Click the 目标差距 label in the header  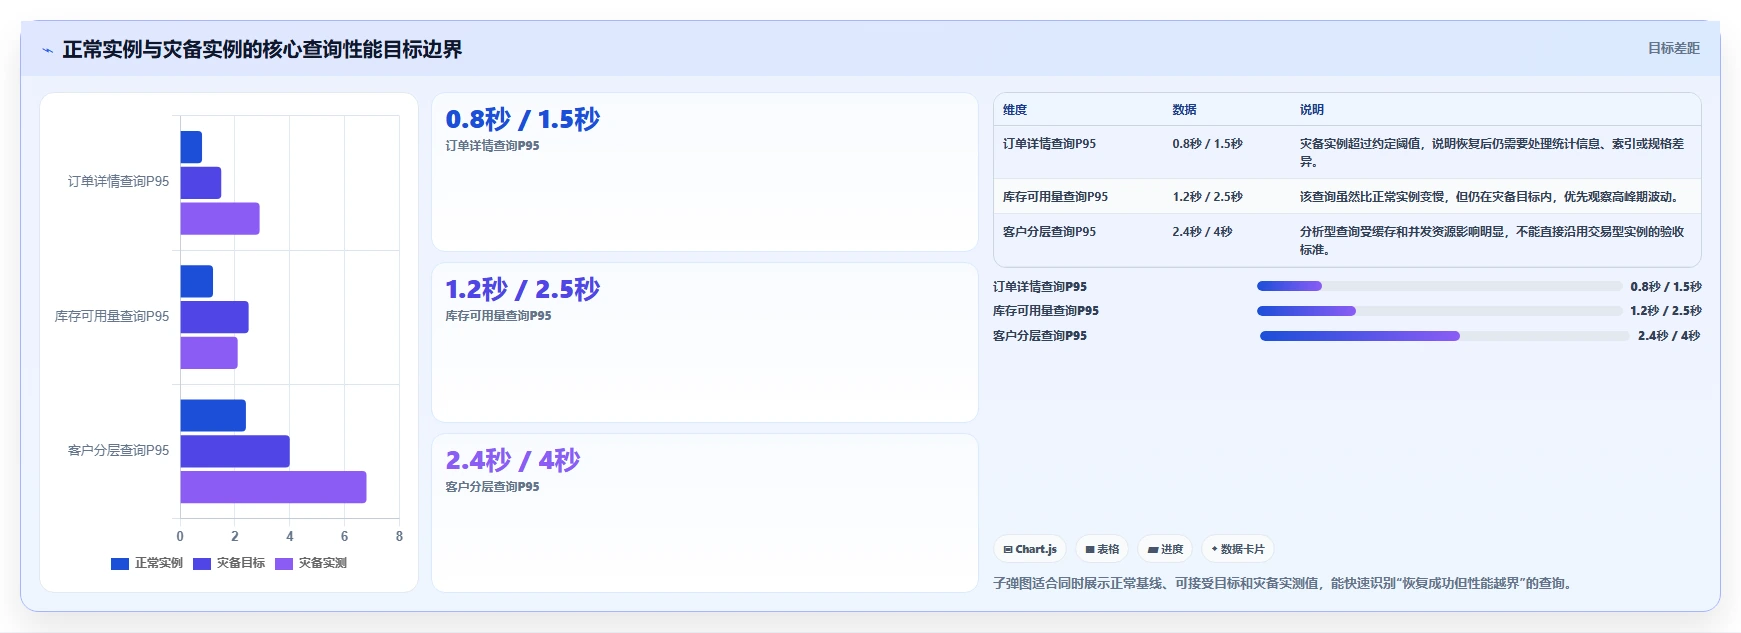pyautogui.click(x=1674, y=48)
